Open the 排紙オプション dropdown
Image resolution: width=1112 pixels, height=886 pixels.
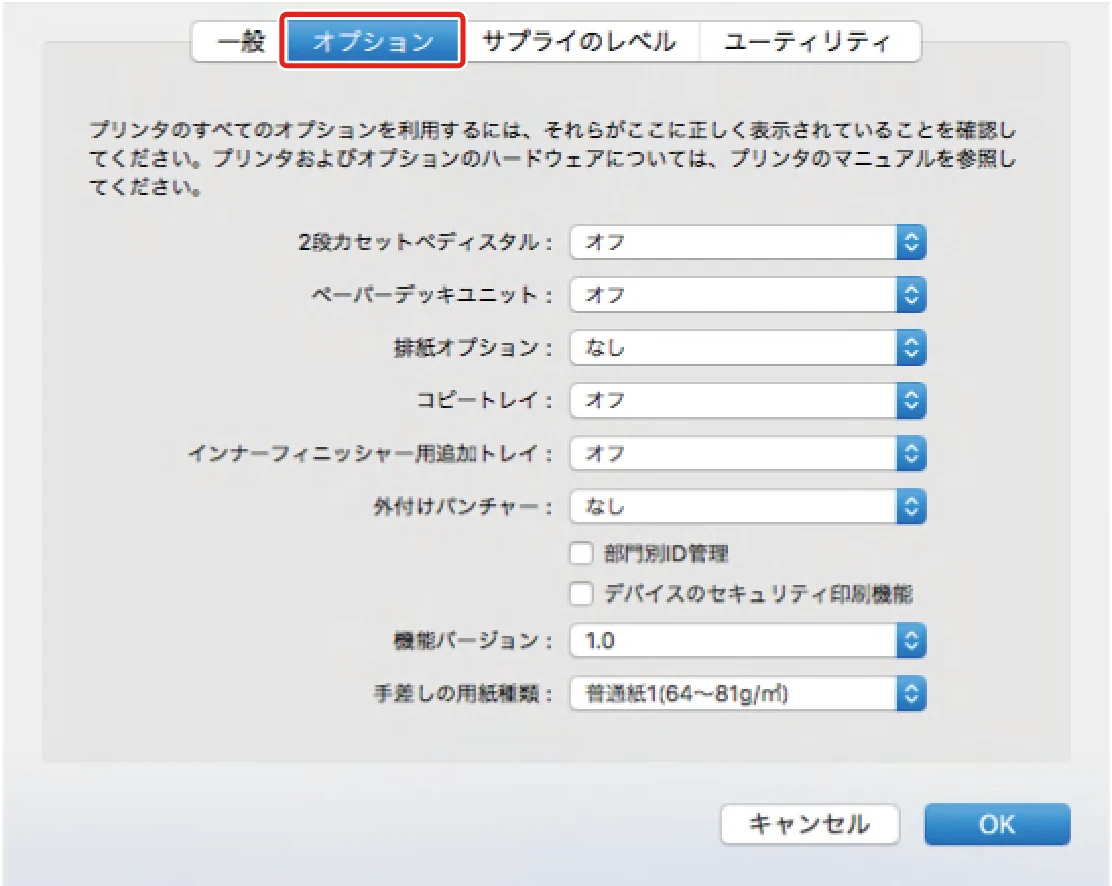(x=747, y=348)
